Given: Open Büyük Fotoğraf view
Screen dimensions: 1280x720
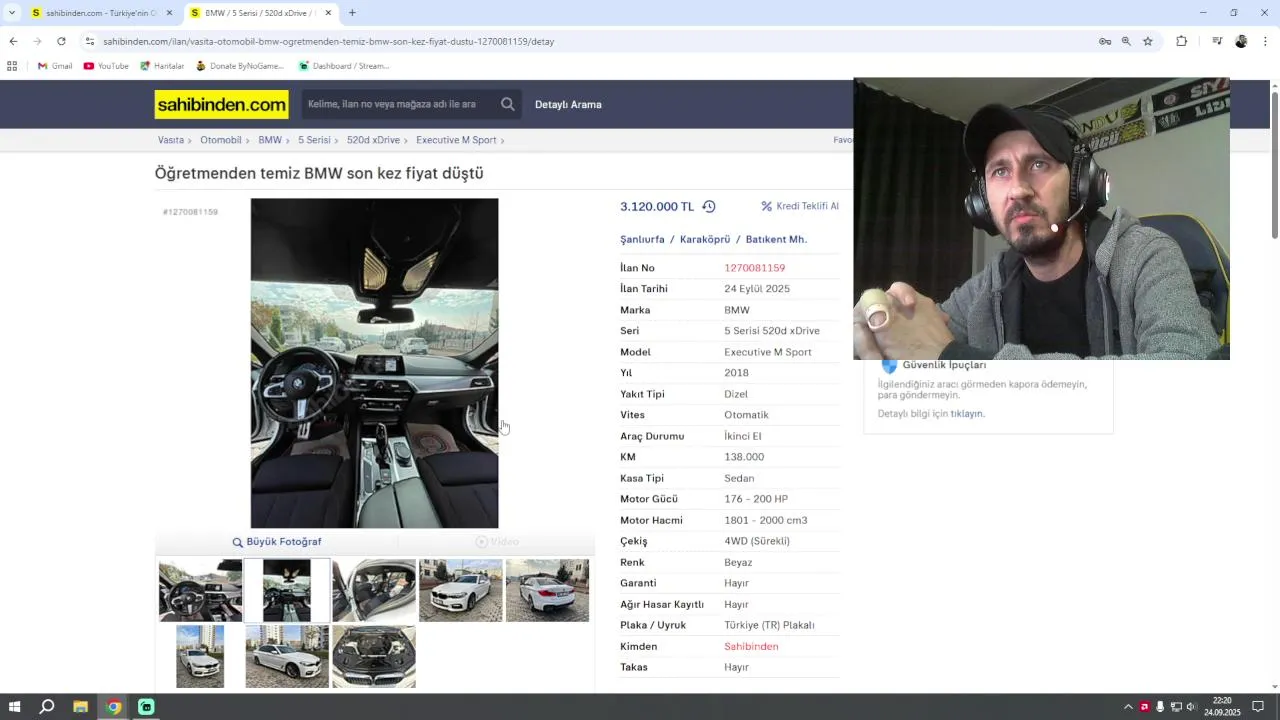Looking at the screenshot, I should 277,542.
